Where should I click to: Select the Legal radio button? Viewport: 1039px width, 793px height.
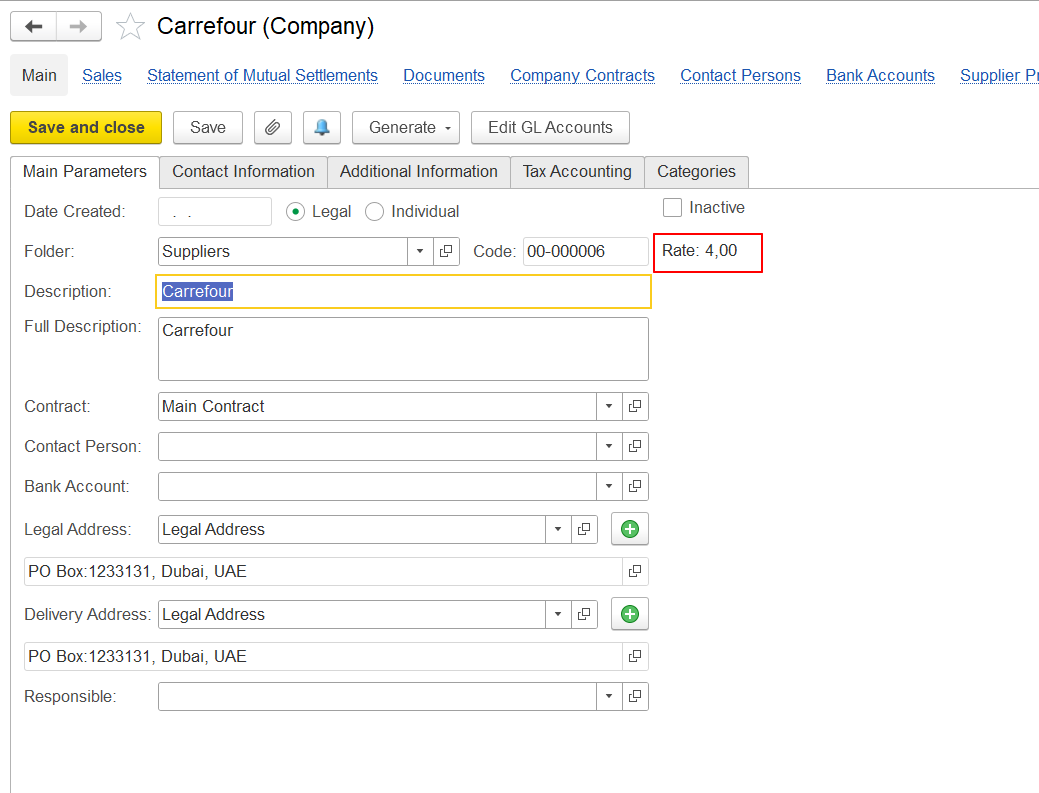296,211
